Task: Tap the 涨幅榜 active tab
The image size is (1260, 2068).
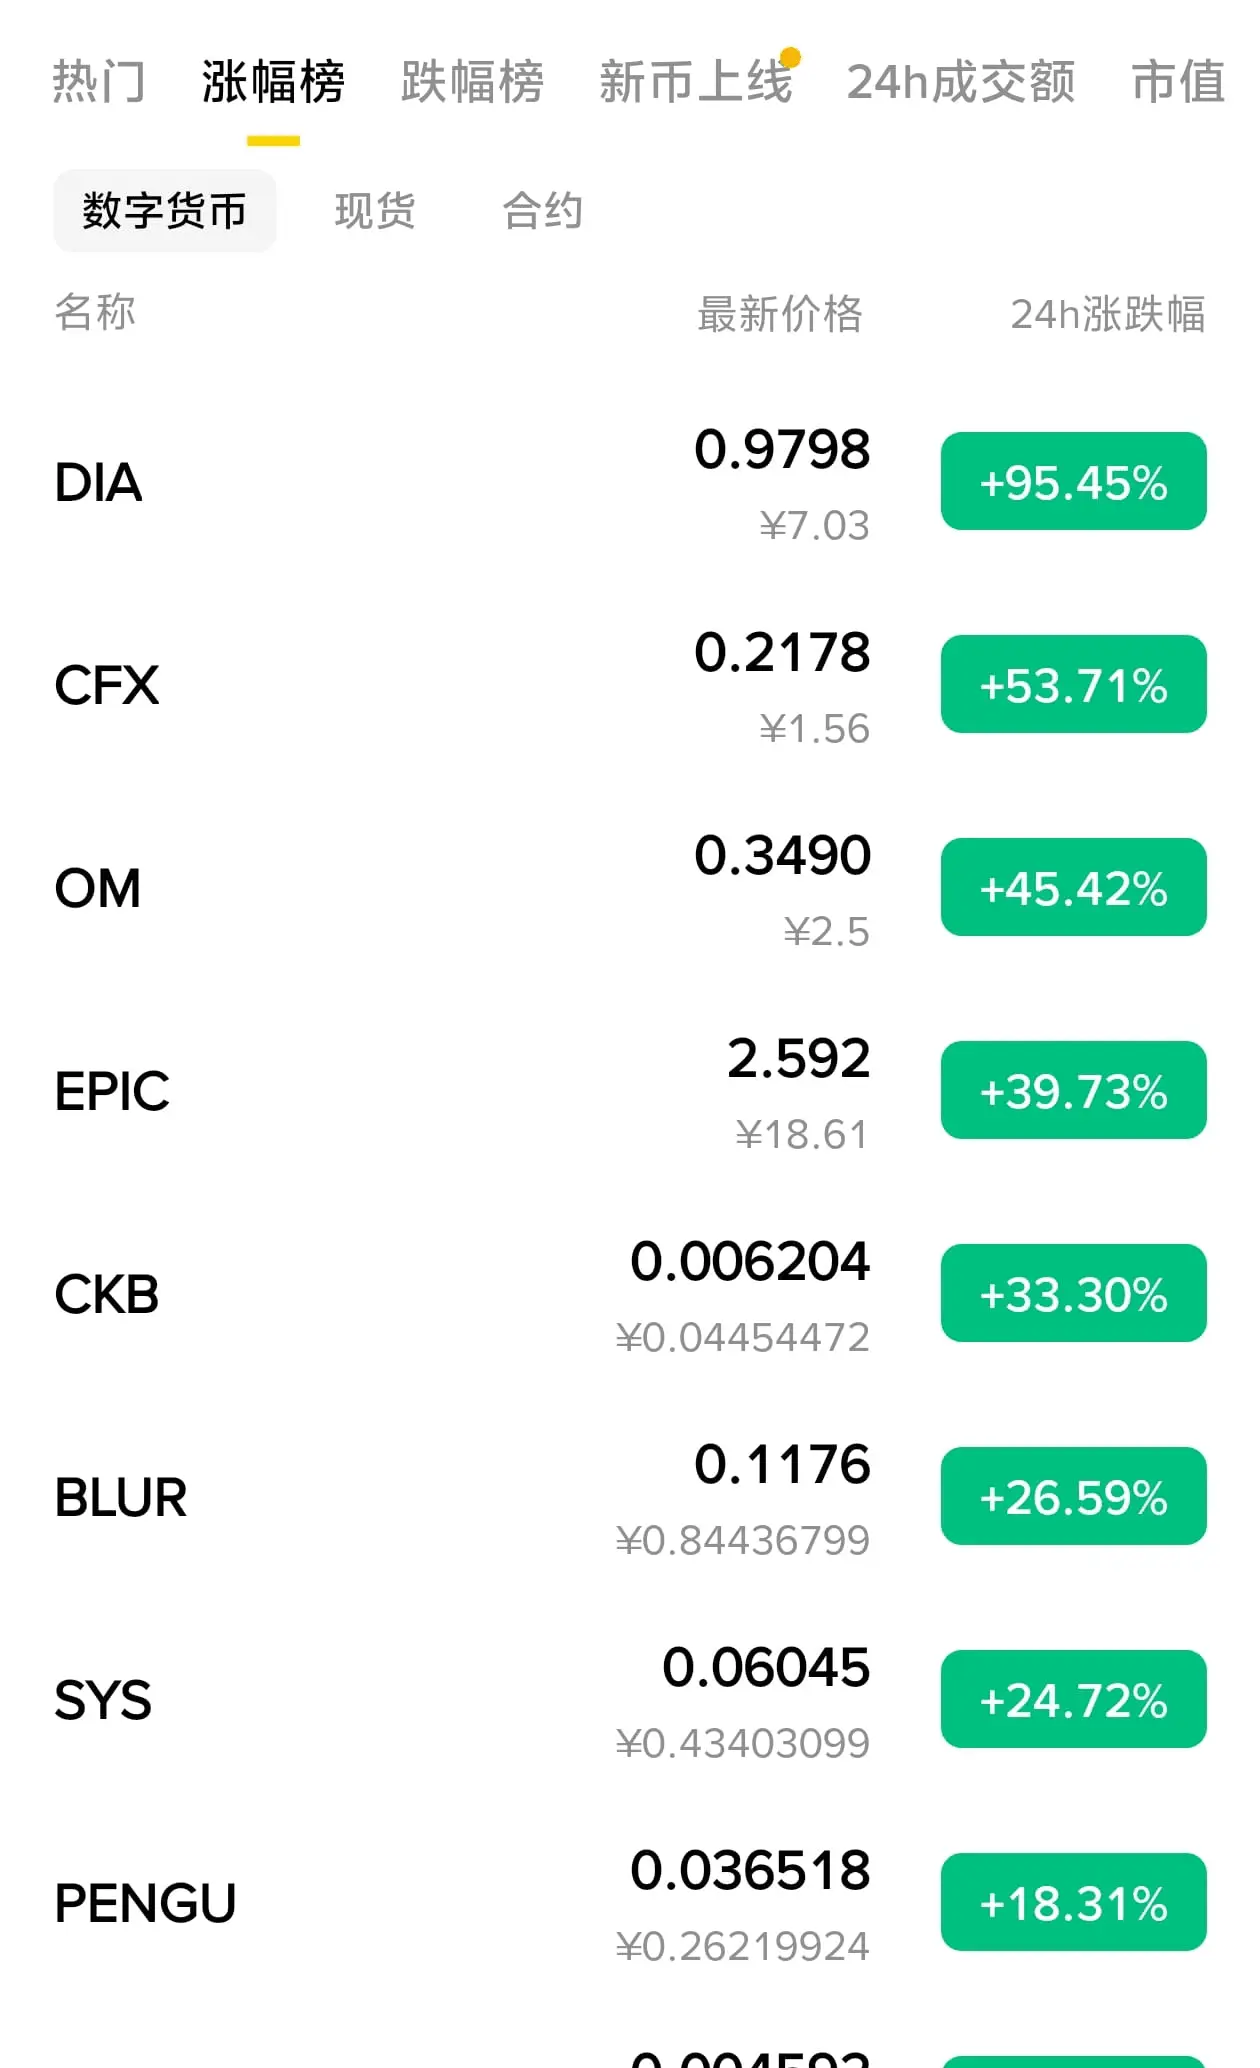Action: point(273,81)
